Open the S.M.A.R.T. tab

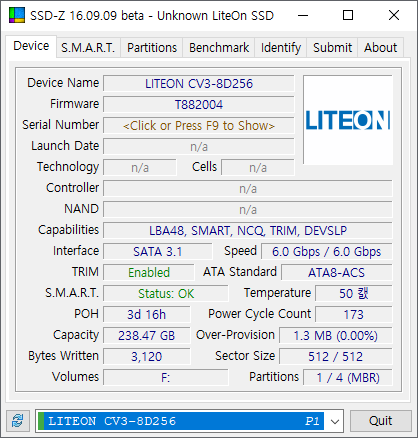pyautogui.click(x=88, y=48)
